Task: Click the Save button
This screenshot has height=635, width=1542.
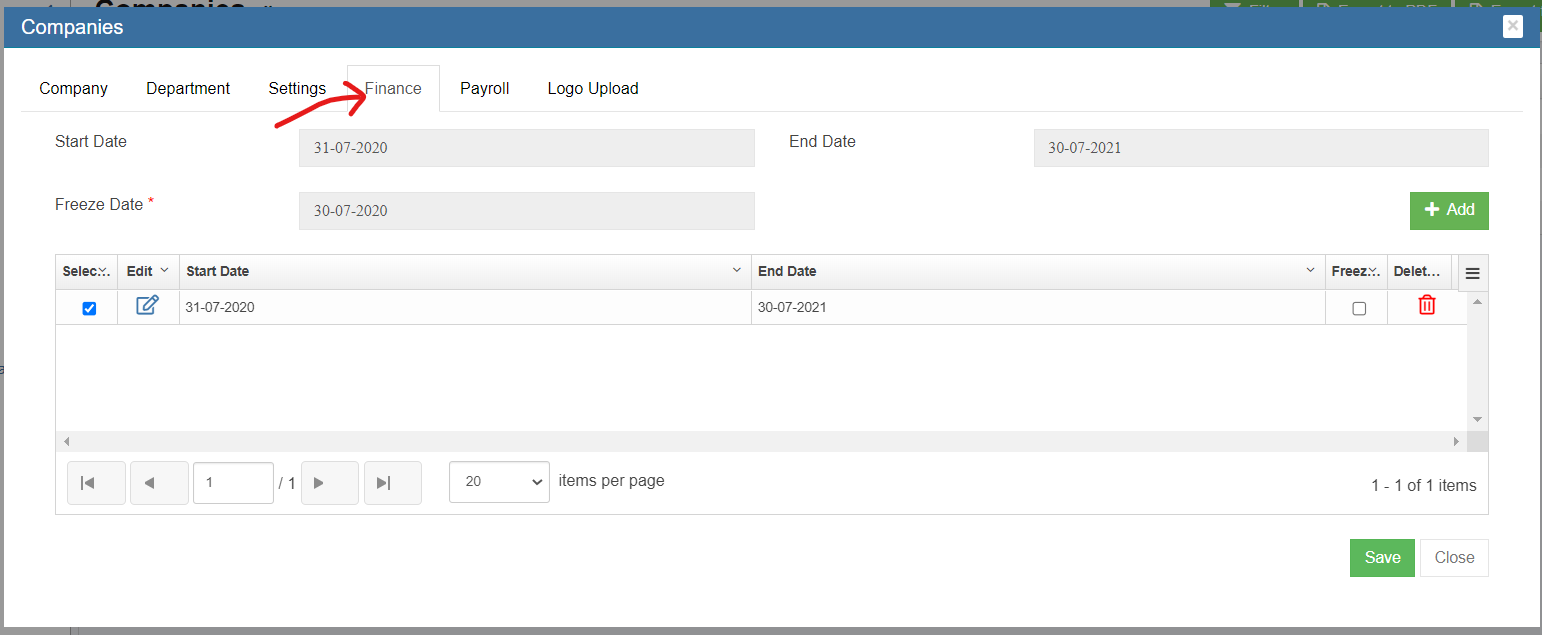Action: click(x=1381, y=558)
